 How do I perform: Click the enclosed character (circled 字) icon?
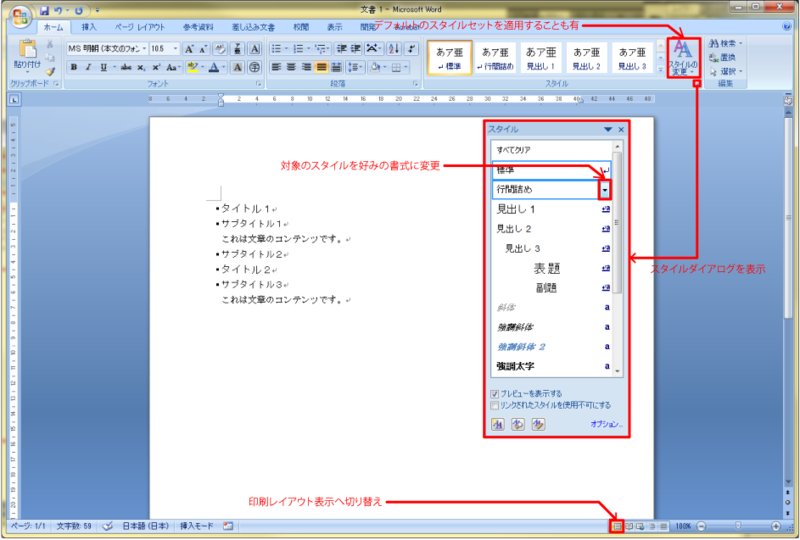255,67
